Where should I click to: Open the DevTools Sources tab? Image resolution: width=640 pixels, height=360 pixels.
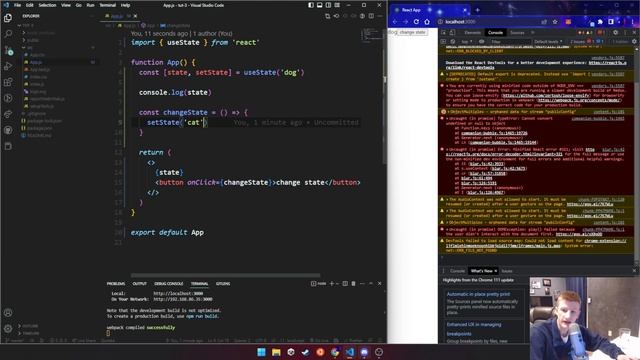[517, 33]
